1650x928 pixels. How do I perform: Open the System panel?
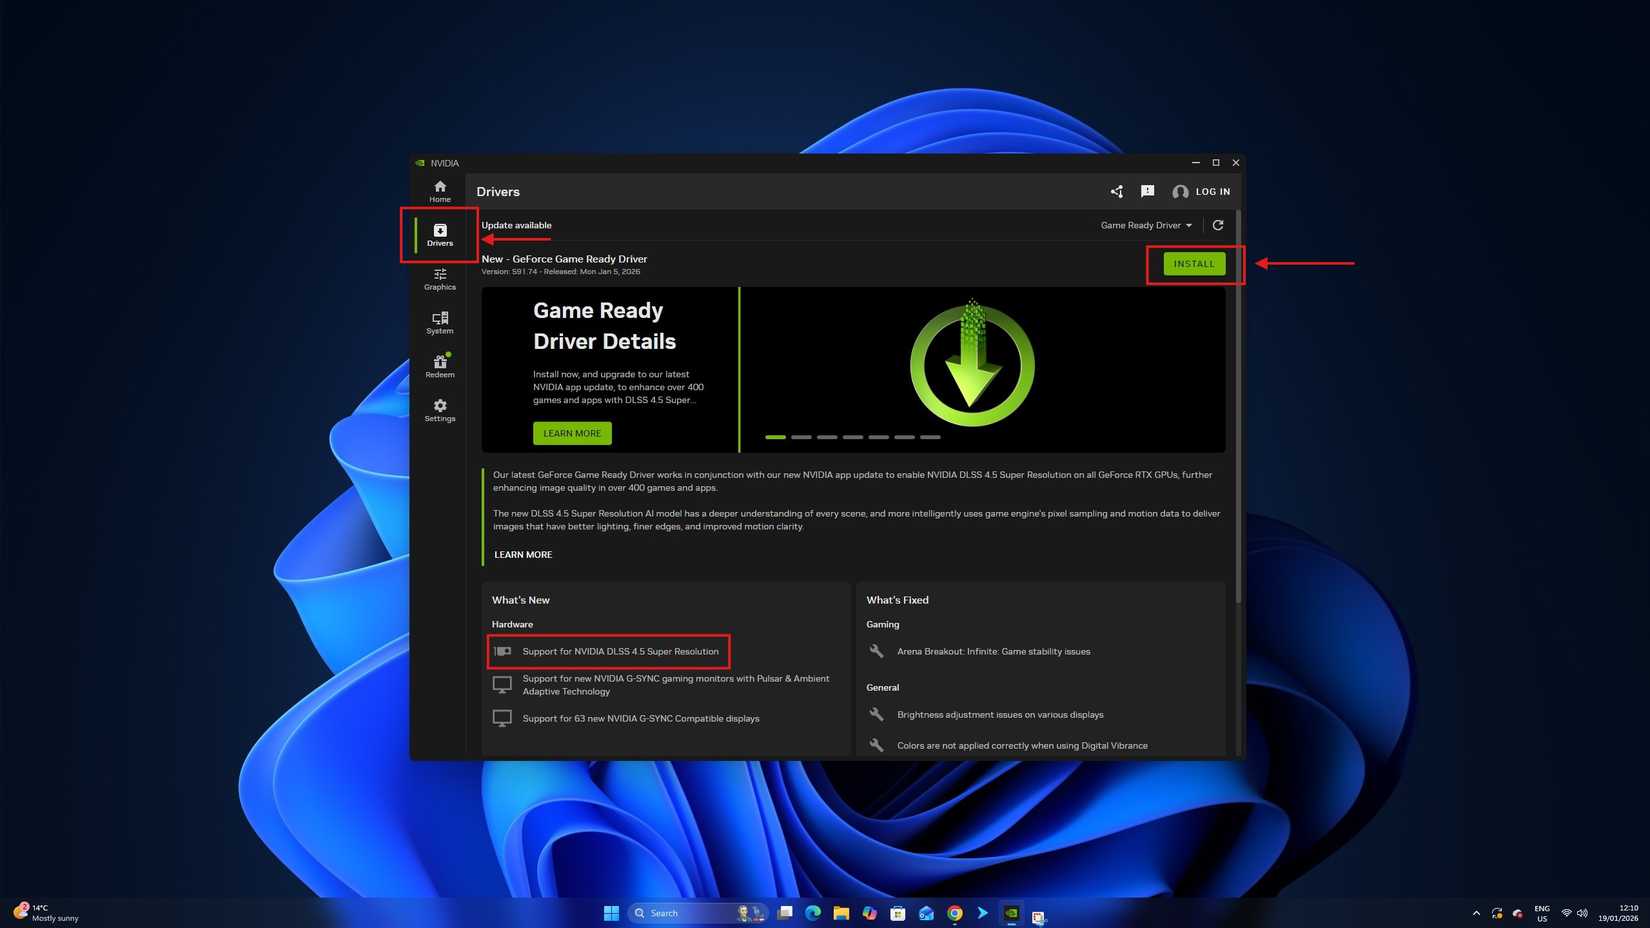point(440,323)
